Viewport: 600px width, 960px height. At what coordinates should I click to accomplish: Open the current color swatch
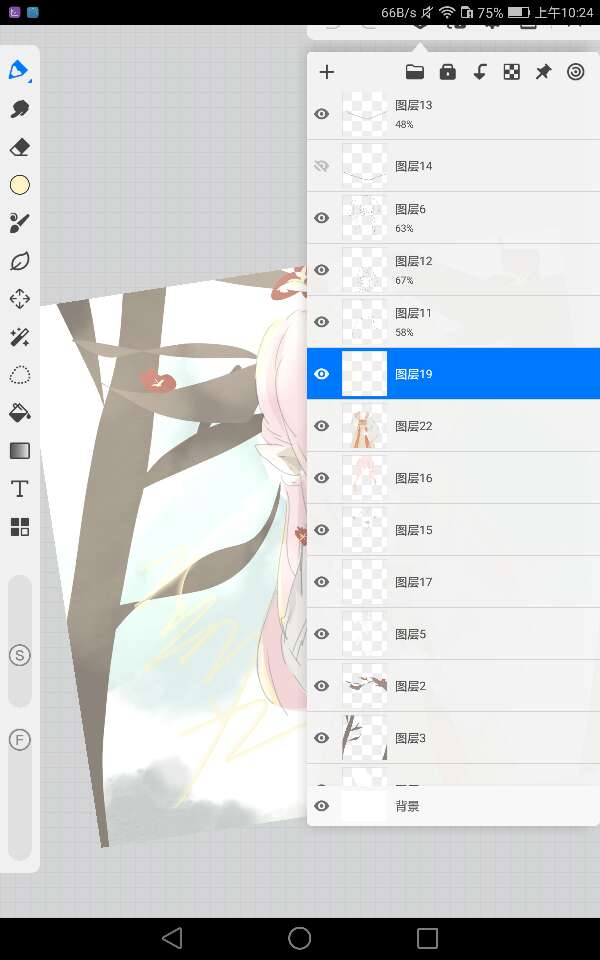point(19,185)
